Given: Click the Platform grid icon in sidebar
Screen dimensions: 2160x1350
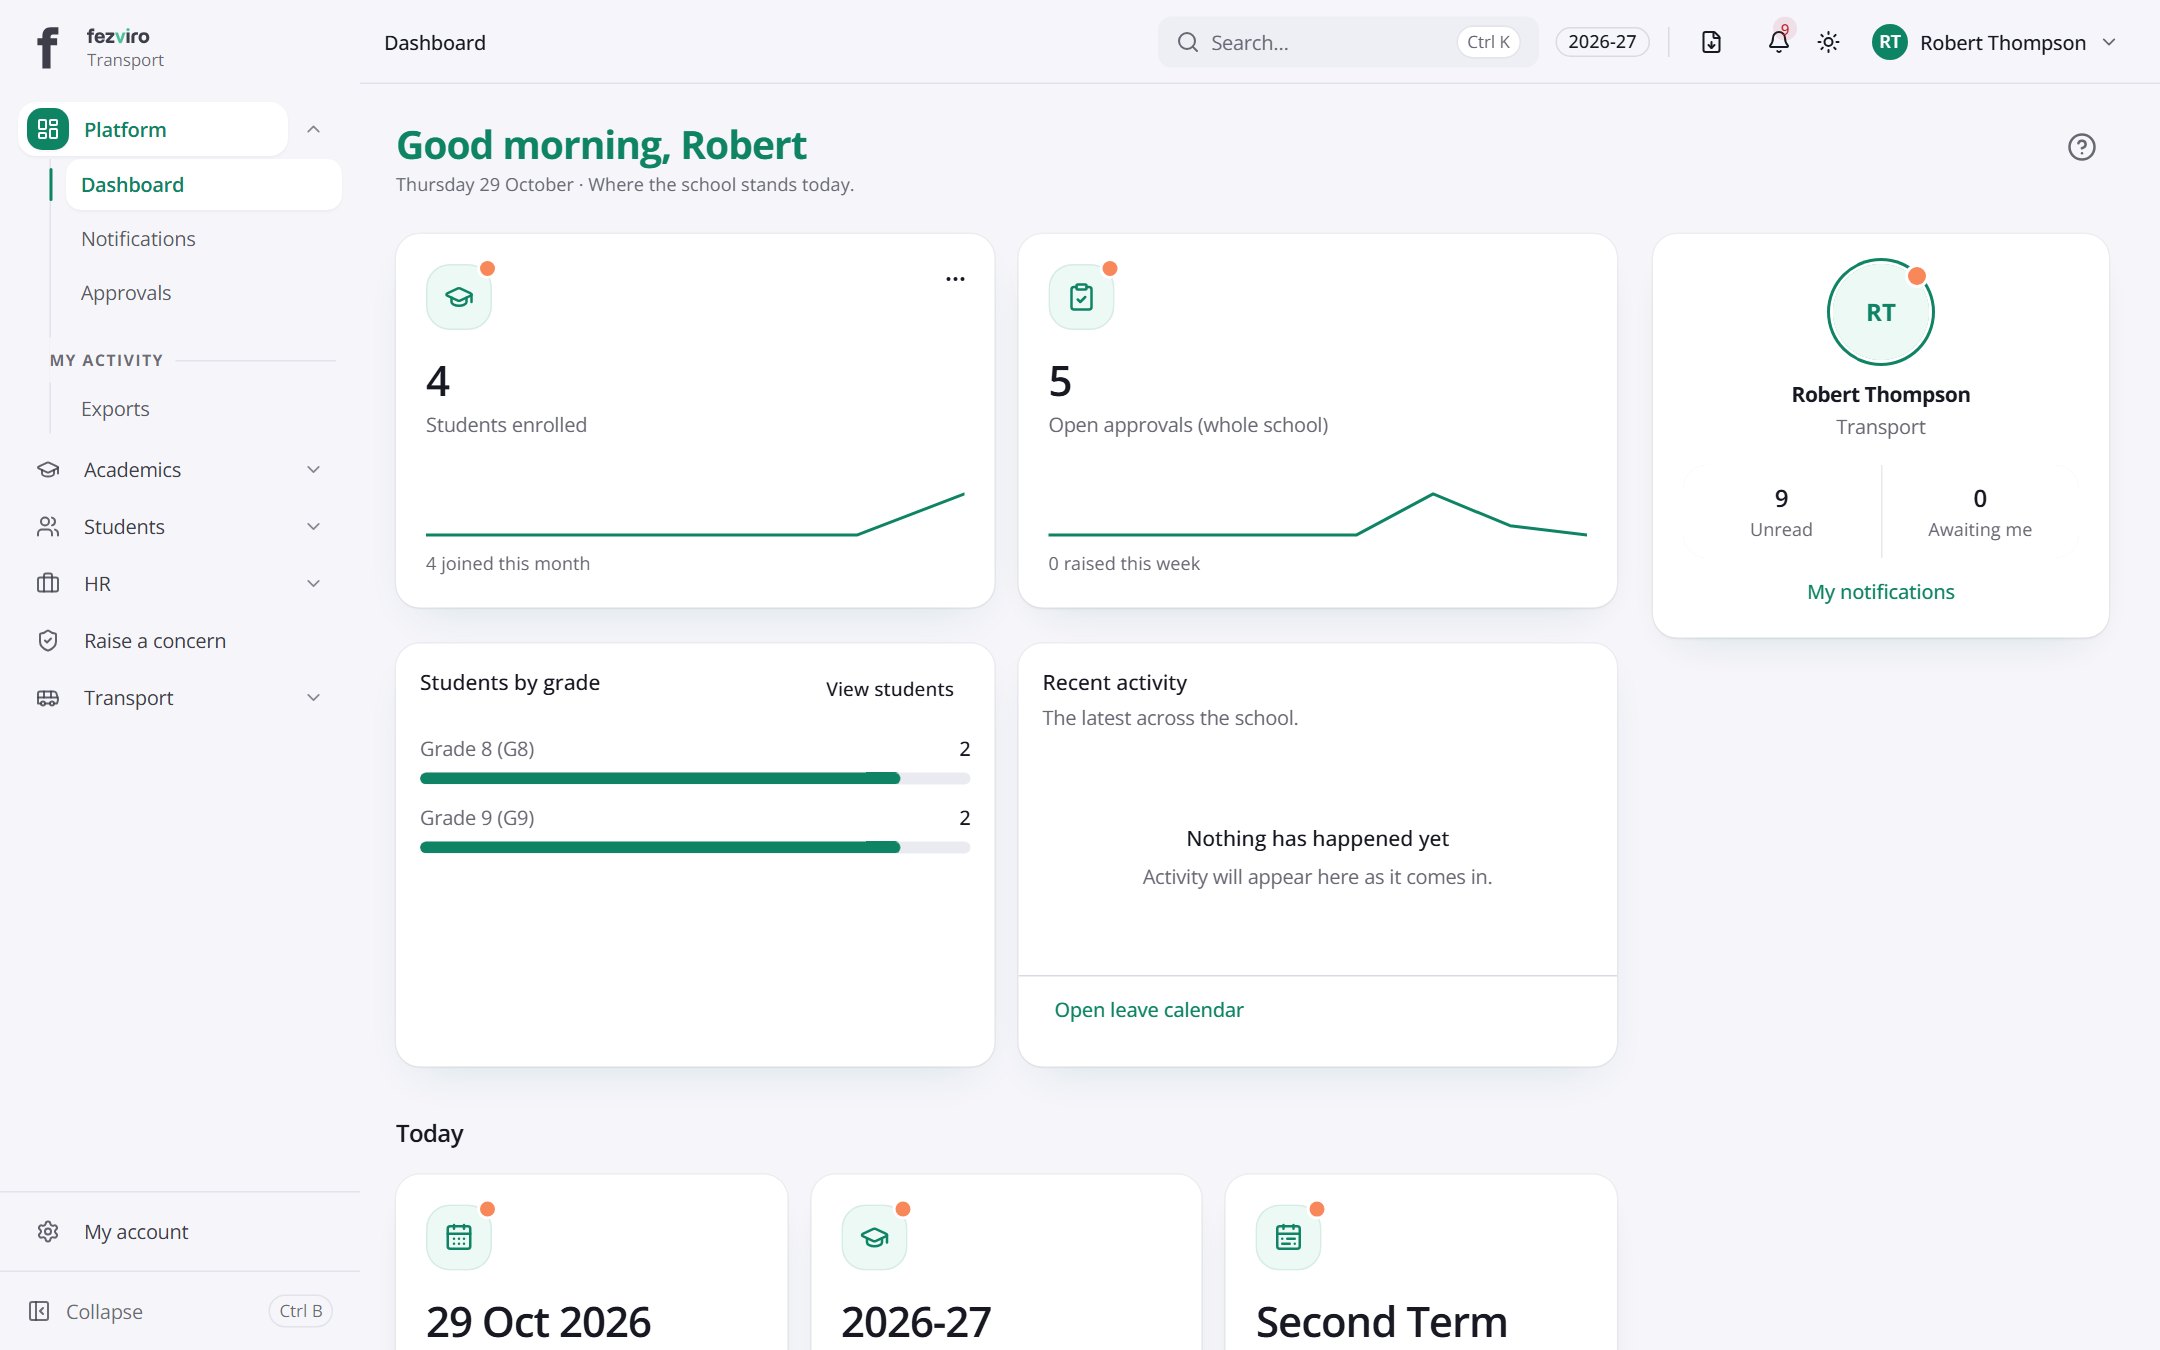Looking at the screenshot, I should coord(48,129).
